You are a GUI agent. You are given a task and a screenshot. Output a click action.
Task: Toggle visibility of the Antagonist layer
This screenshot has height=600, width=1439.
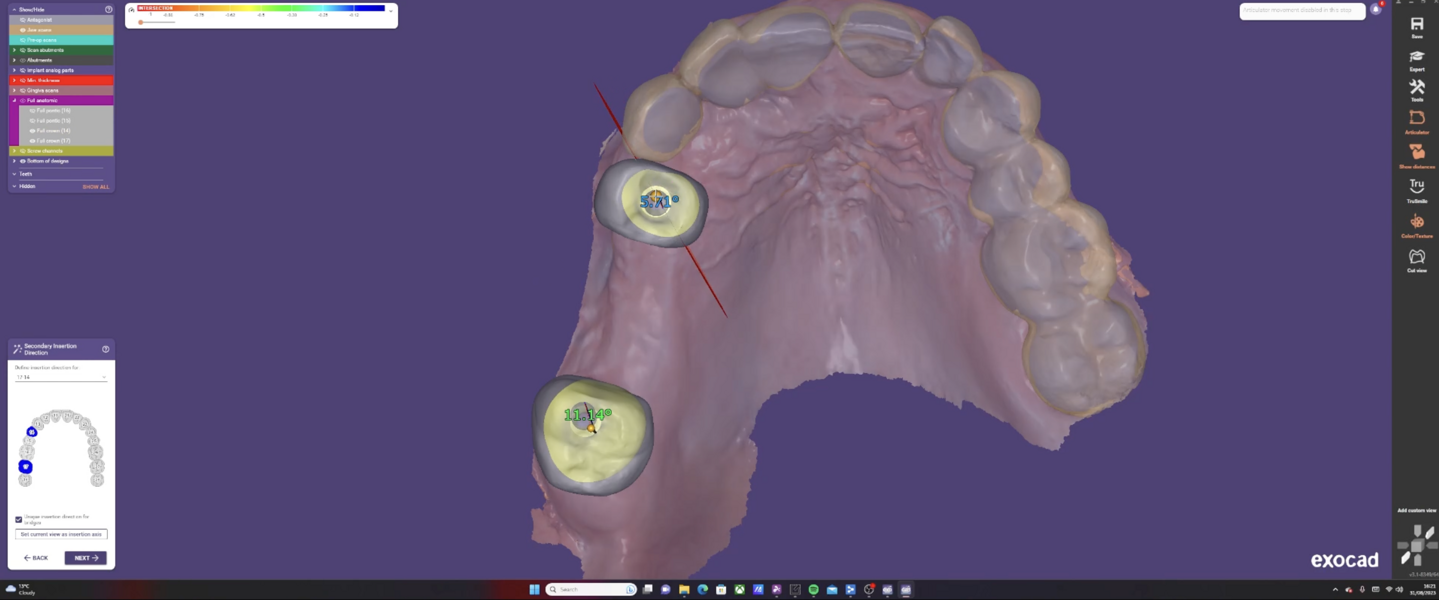(22, 20)
